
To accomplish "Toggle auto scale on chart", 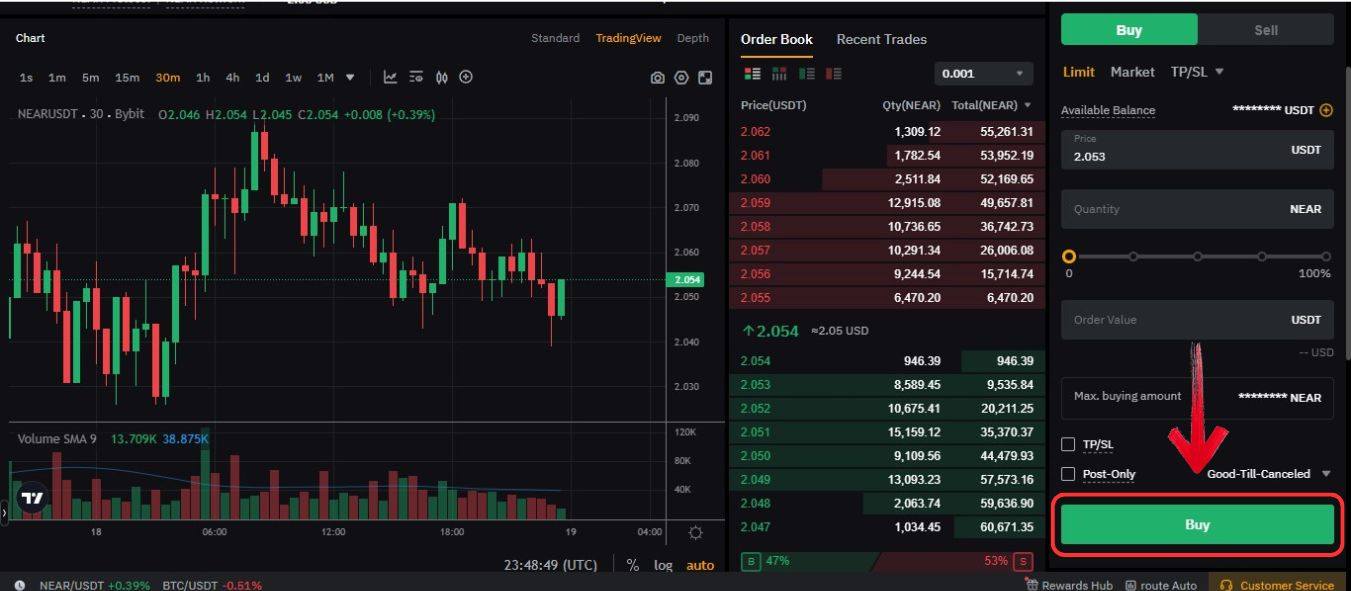I will coord(700,565).
